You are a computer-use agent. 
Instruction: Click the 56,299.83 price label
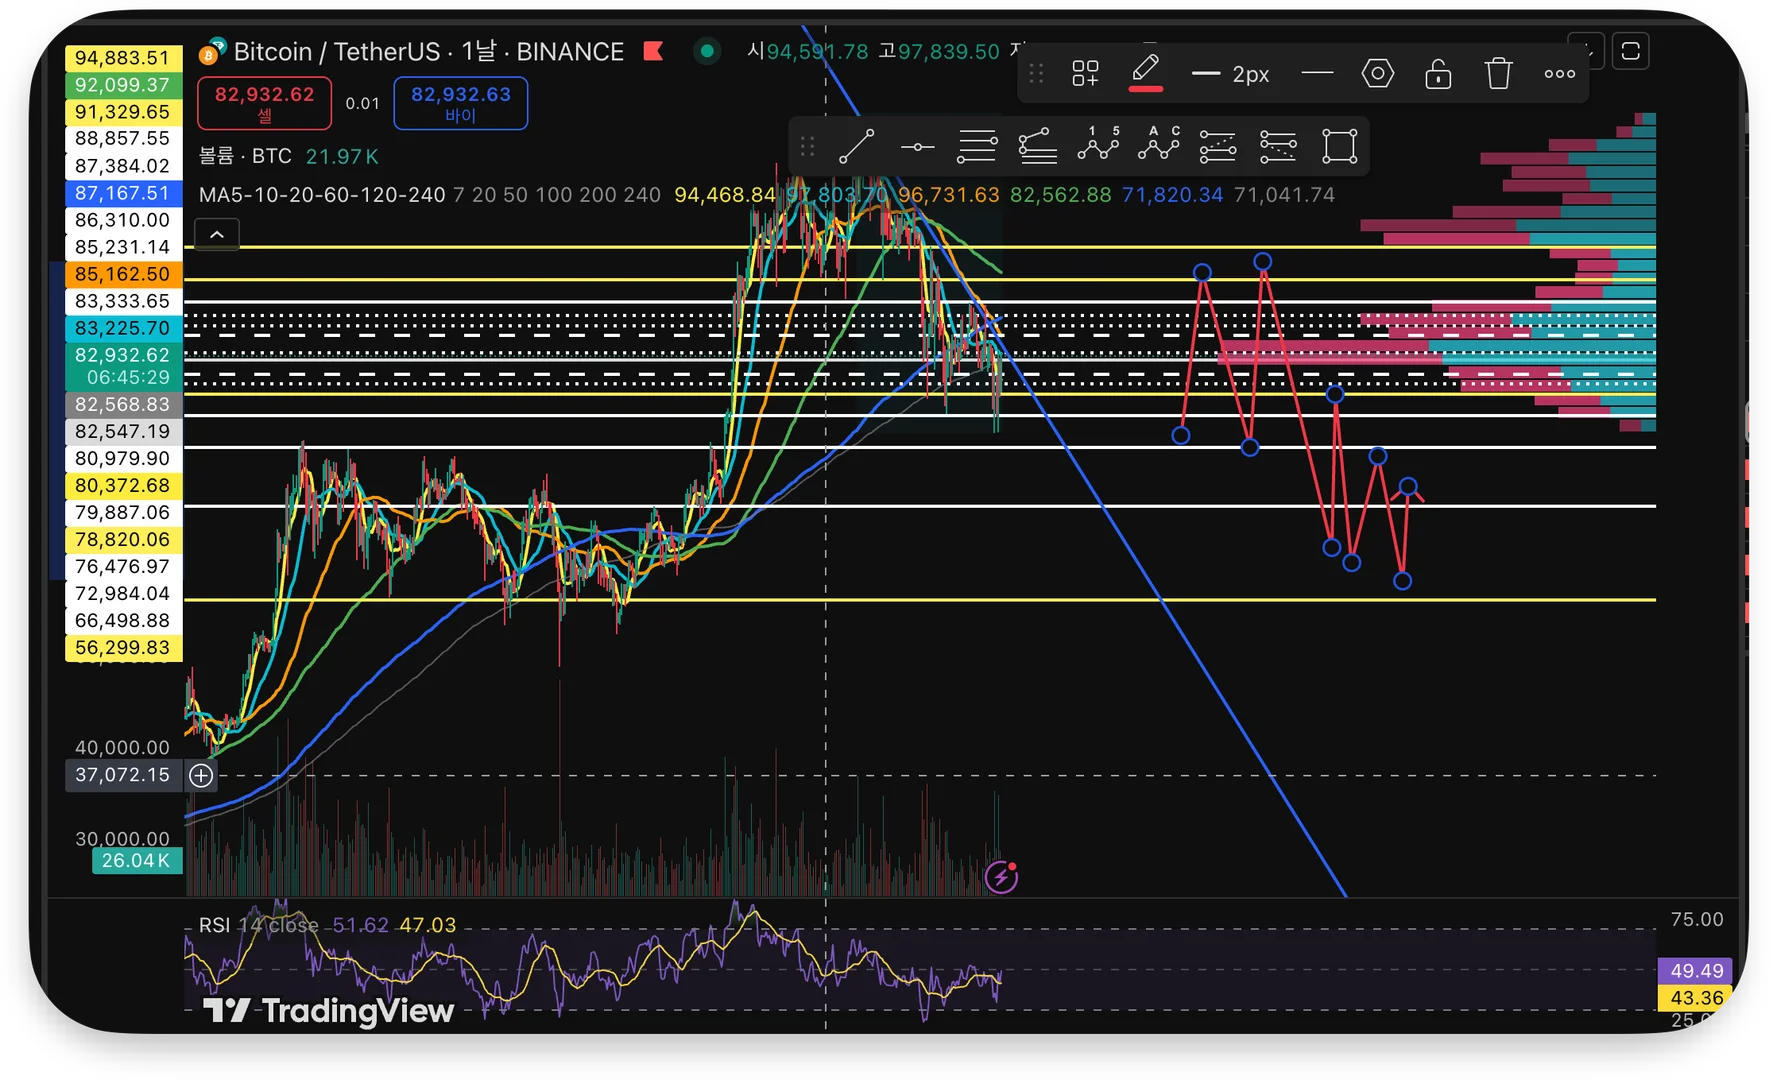click(x=123, y=648)
